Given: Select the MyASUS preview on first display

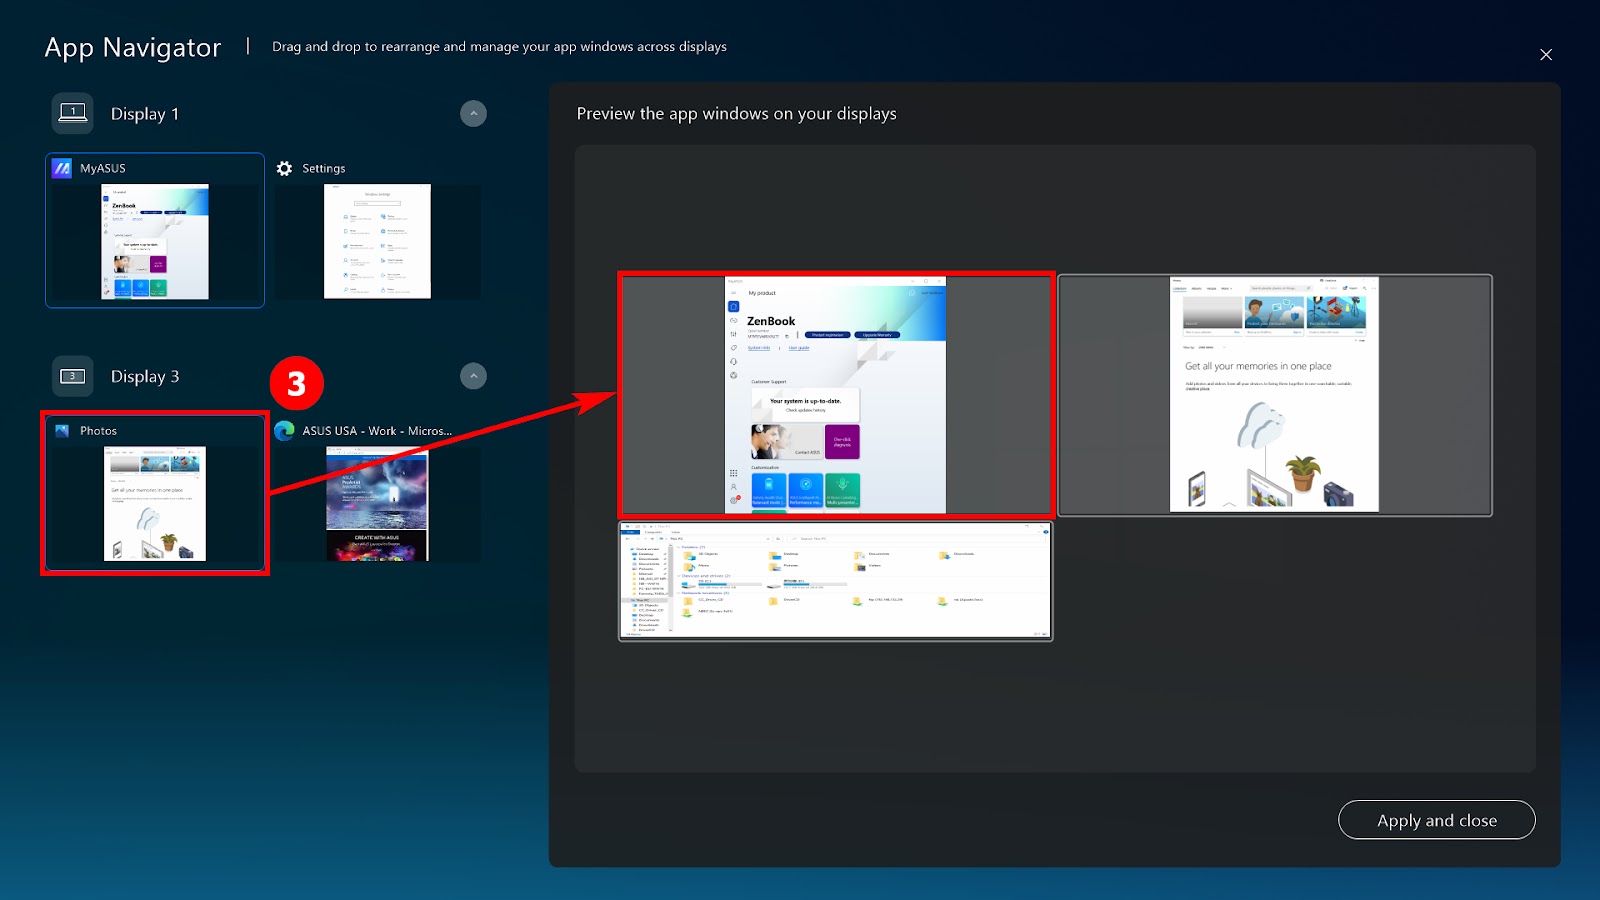Looking at the screenshot, I should click(836, 395).
